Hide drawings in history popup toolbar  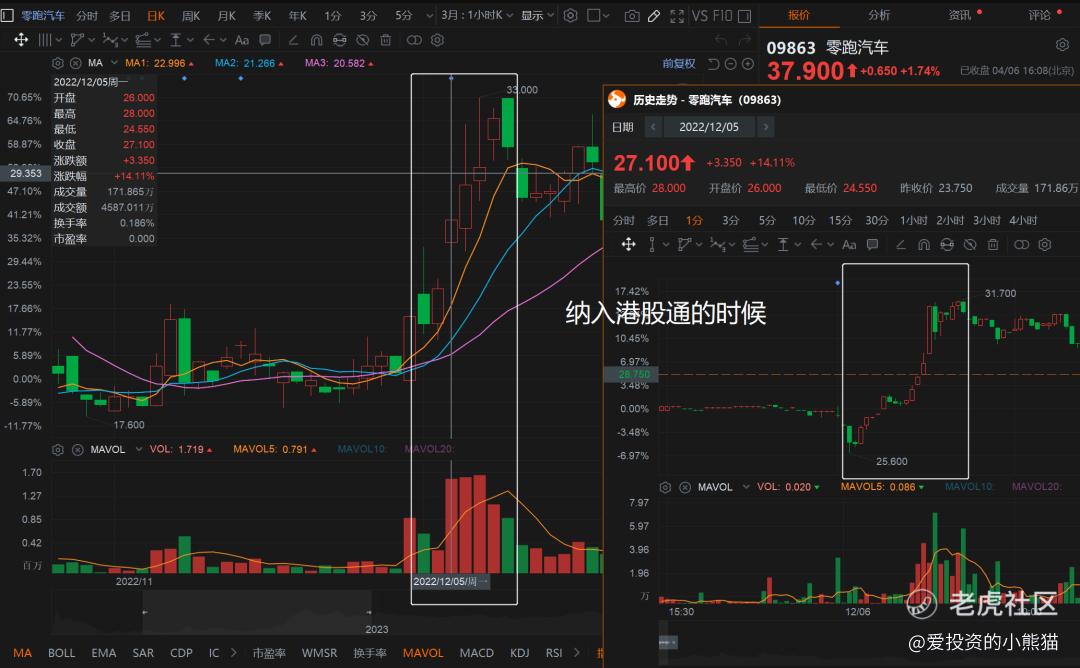tap(970, 244)
